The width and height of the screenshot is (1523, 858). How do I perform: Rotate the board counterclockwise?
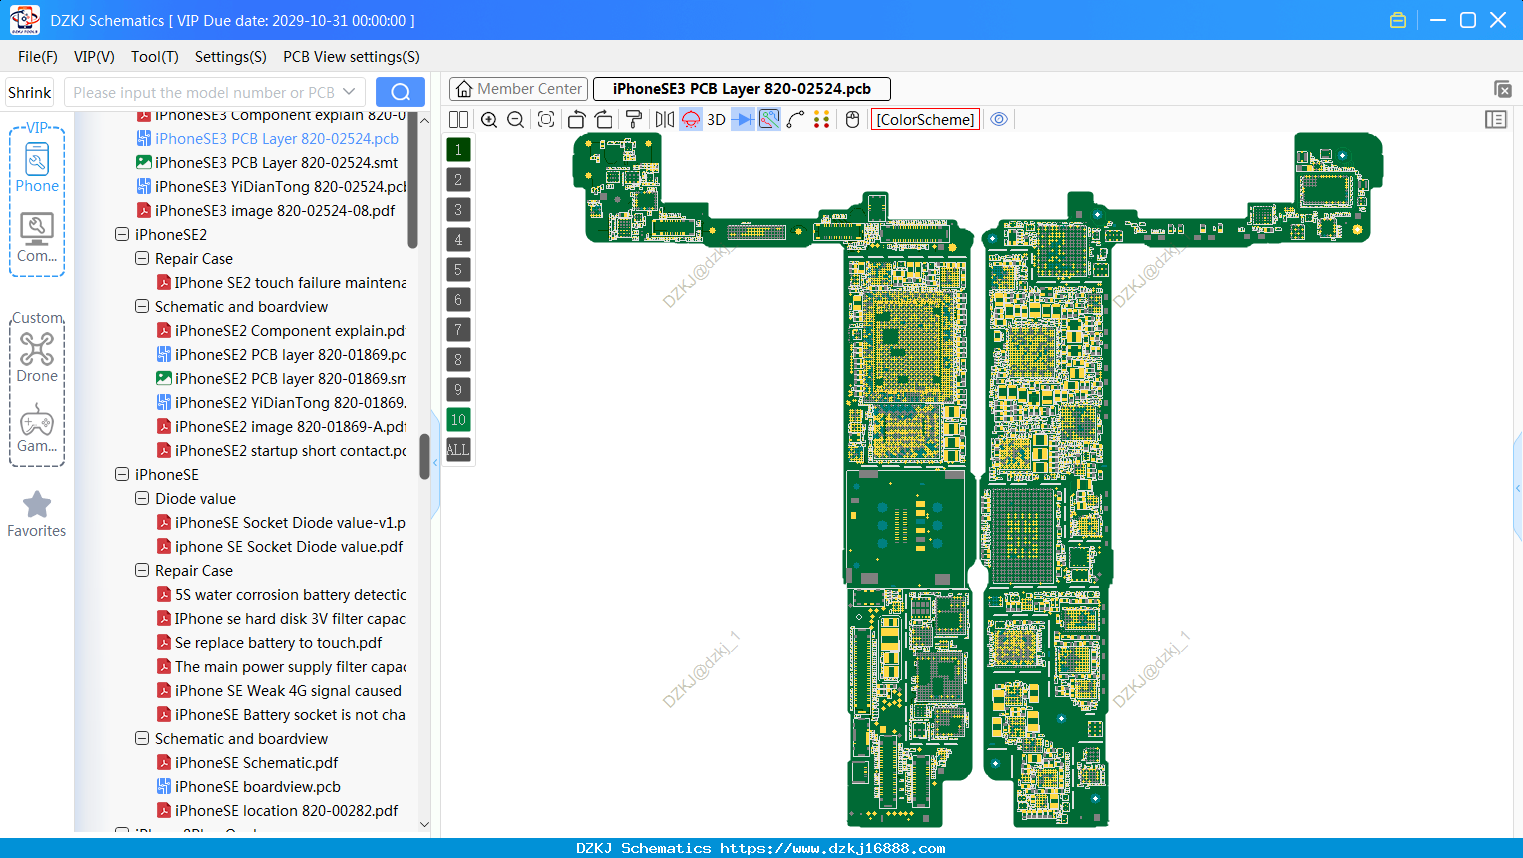(x=576, y=119)
